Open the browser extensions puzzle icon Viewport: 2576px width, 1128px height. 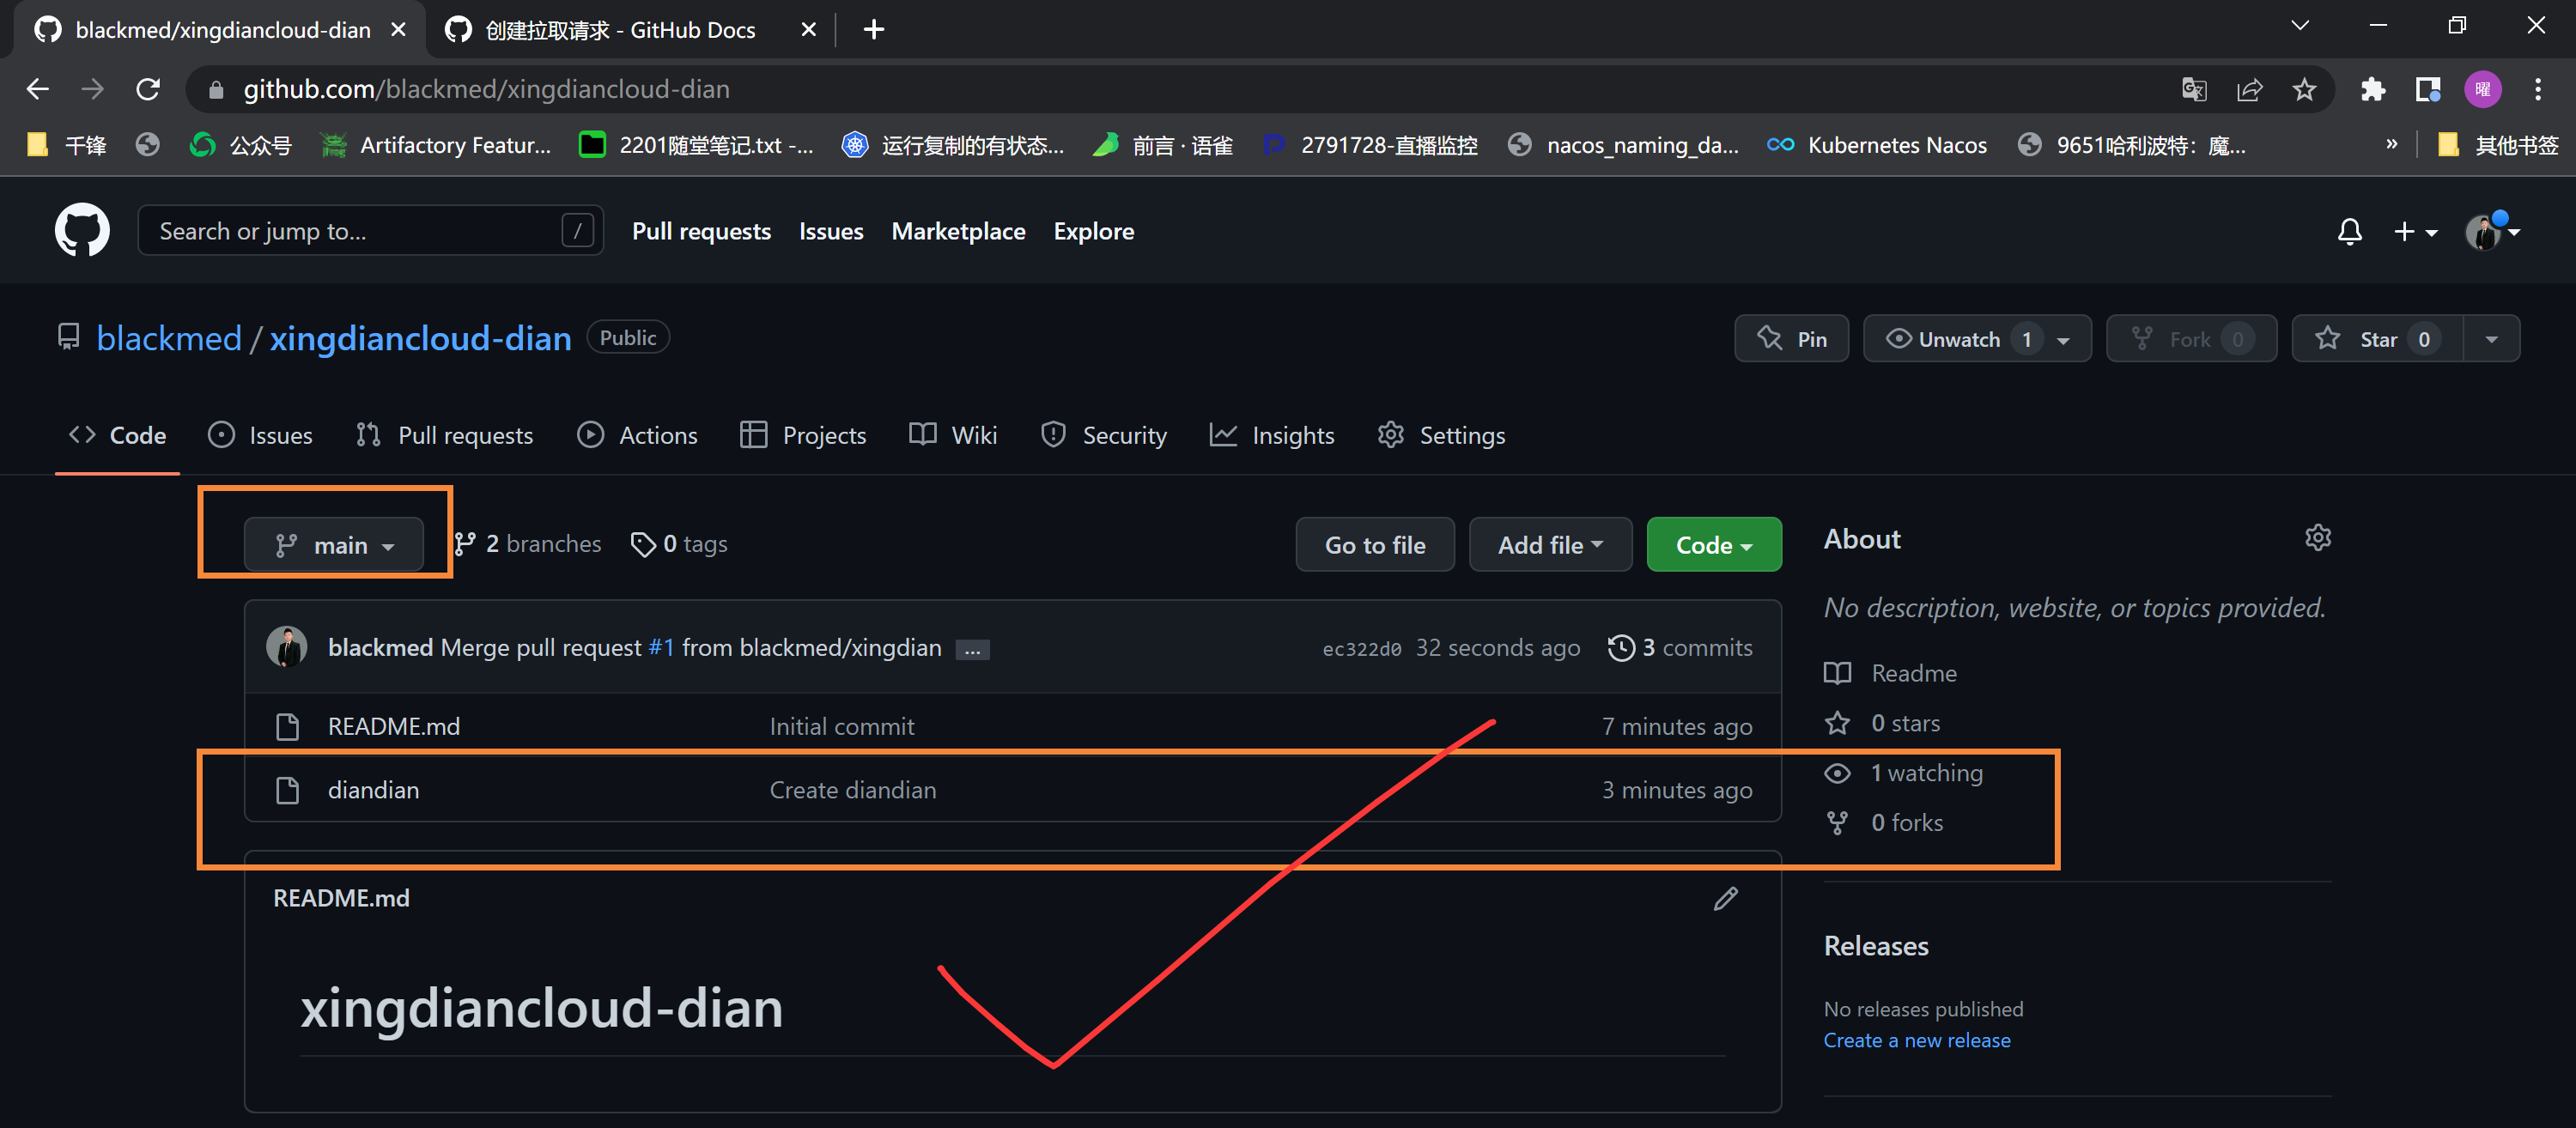pyautogui.click(x=2372, y=89)
